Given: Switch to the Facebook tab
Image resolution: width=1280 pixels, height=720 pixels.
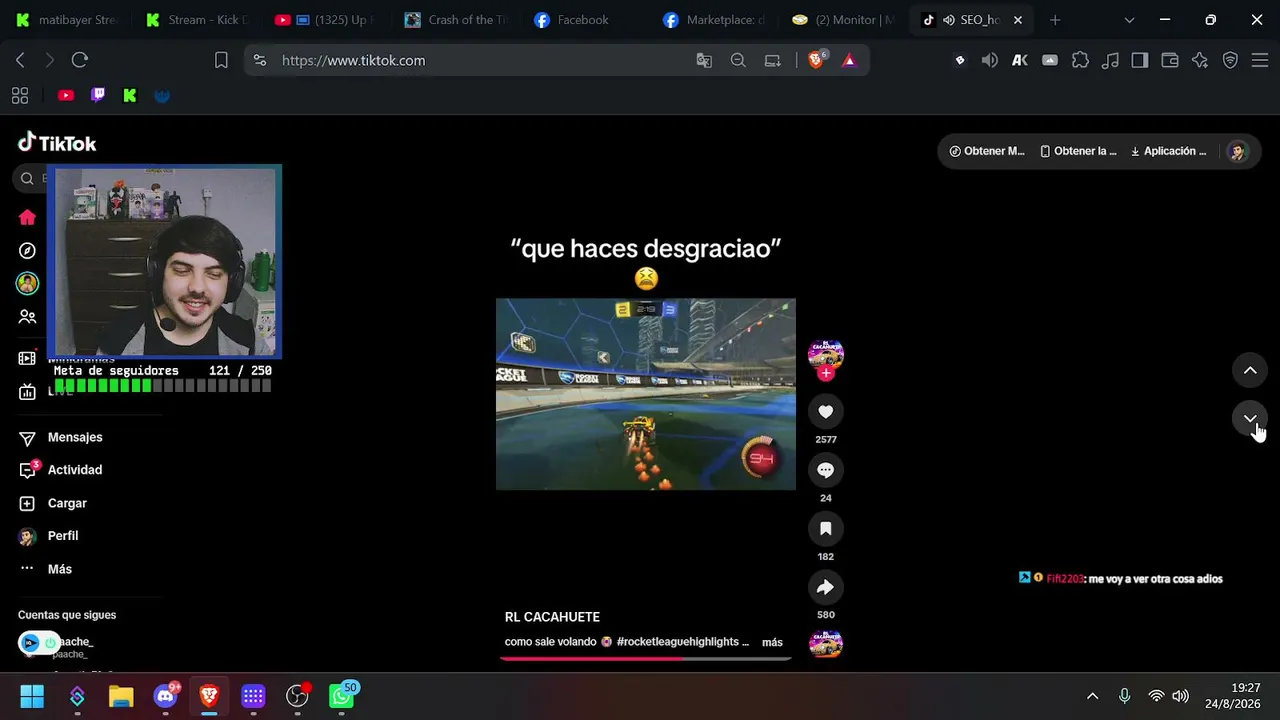Looking at the screenshot, I should pos(584,20).
